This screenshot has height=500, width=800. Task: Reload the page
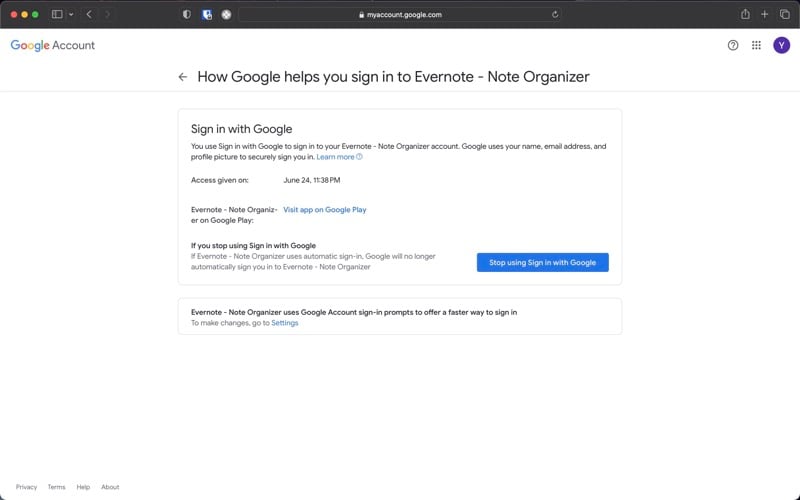pos(555,14)
